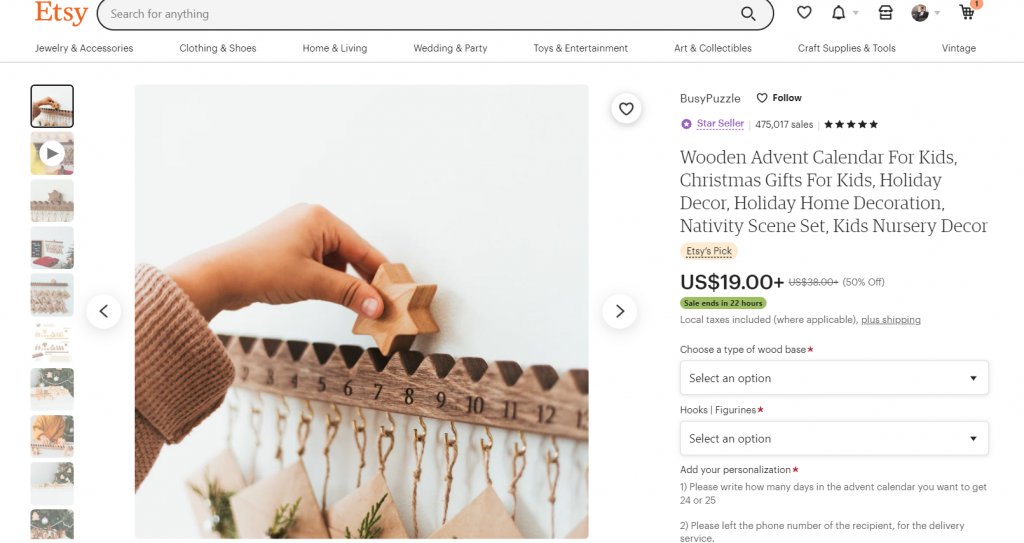The image size is (1024, 543).
Task: Open the shopping cart icon
Action: tap(967, 13)
